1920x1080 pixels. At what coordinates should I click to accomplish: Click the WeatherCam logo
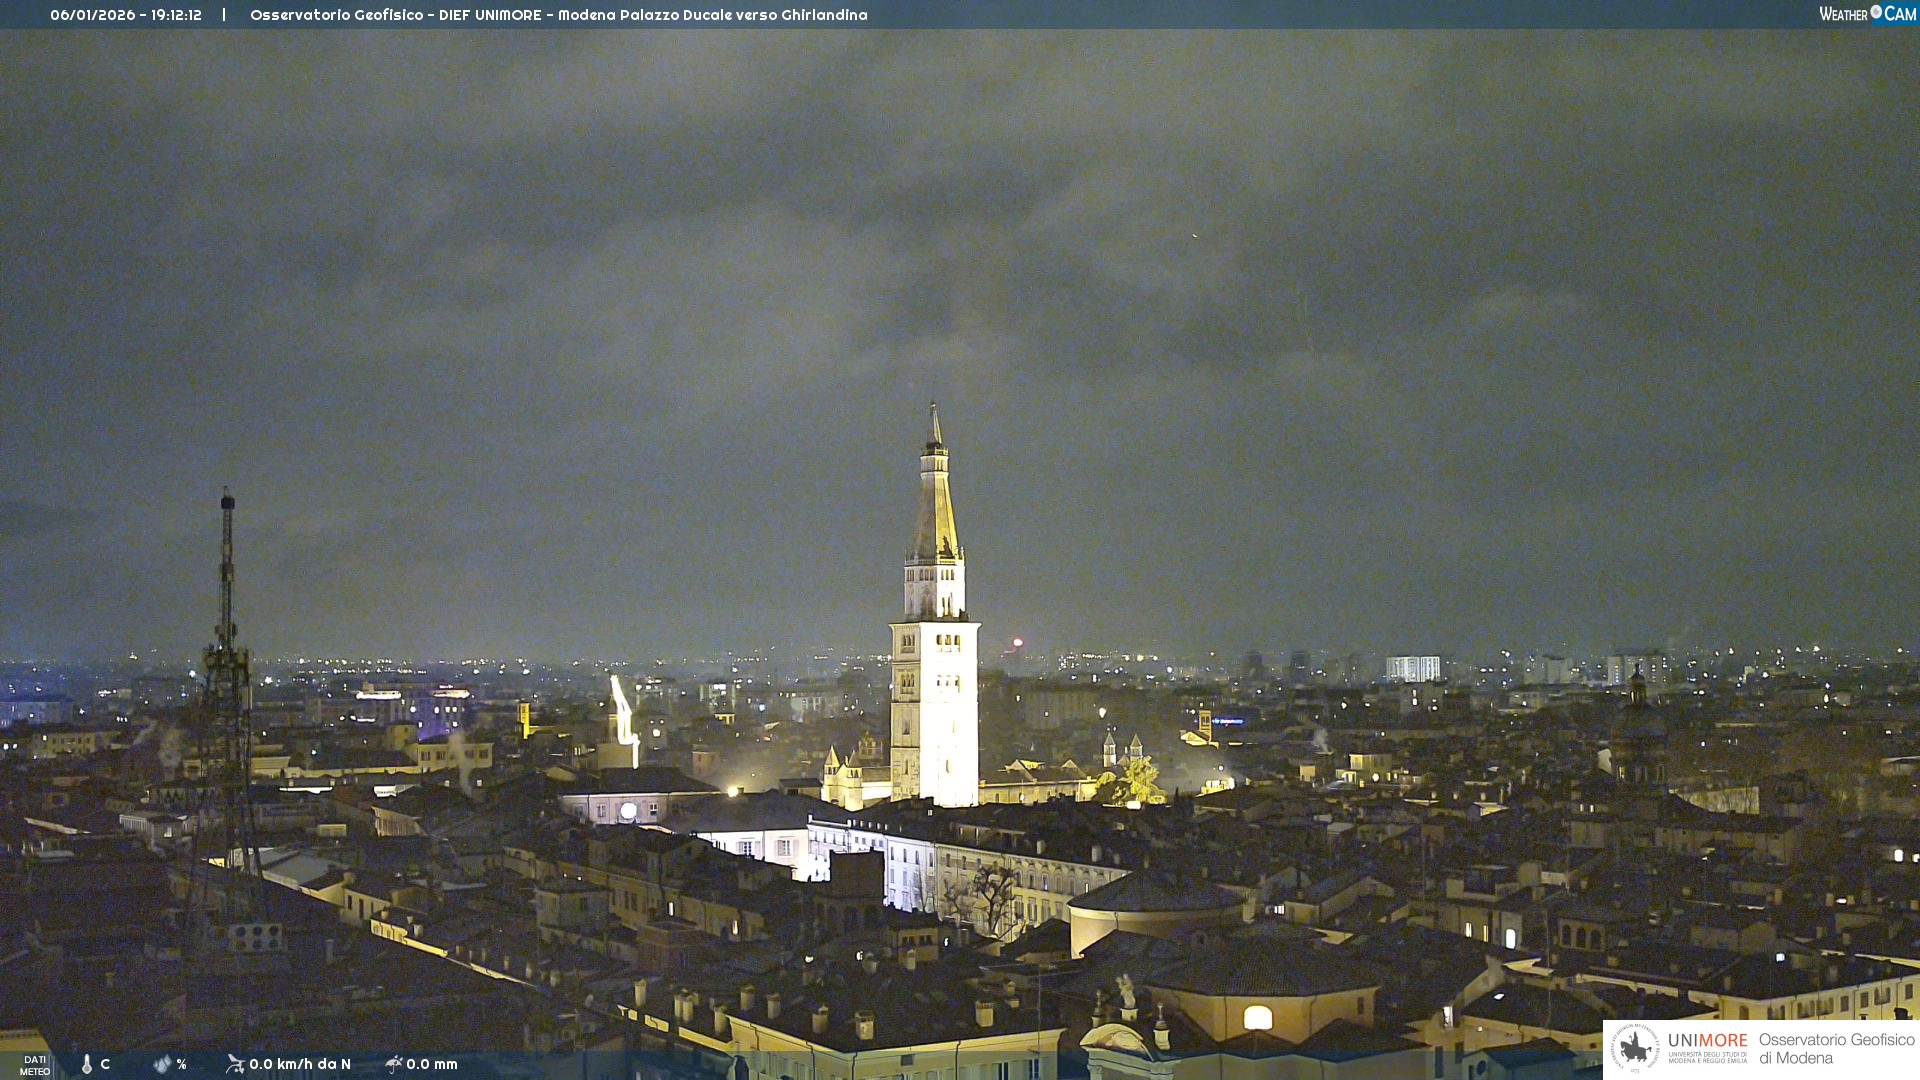[1867, 14]
